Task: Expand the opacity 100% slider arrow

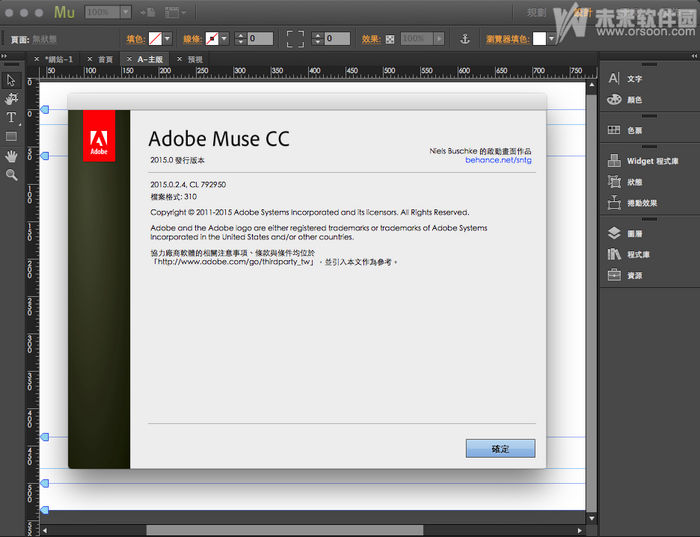Action: [x=439, y=39]
